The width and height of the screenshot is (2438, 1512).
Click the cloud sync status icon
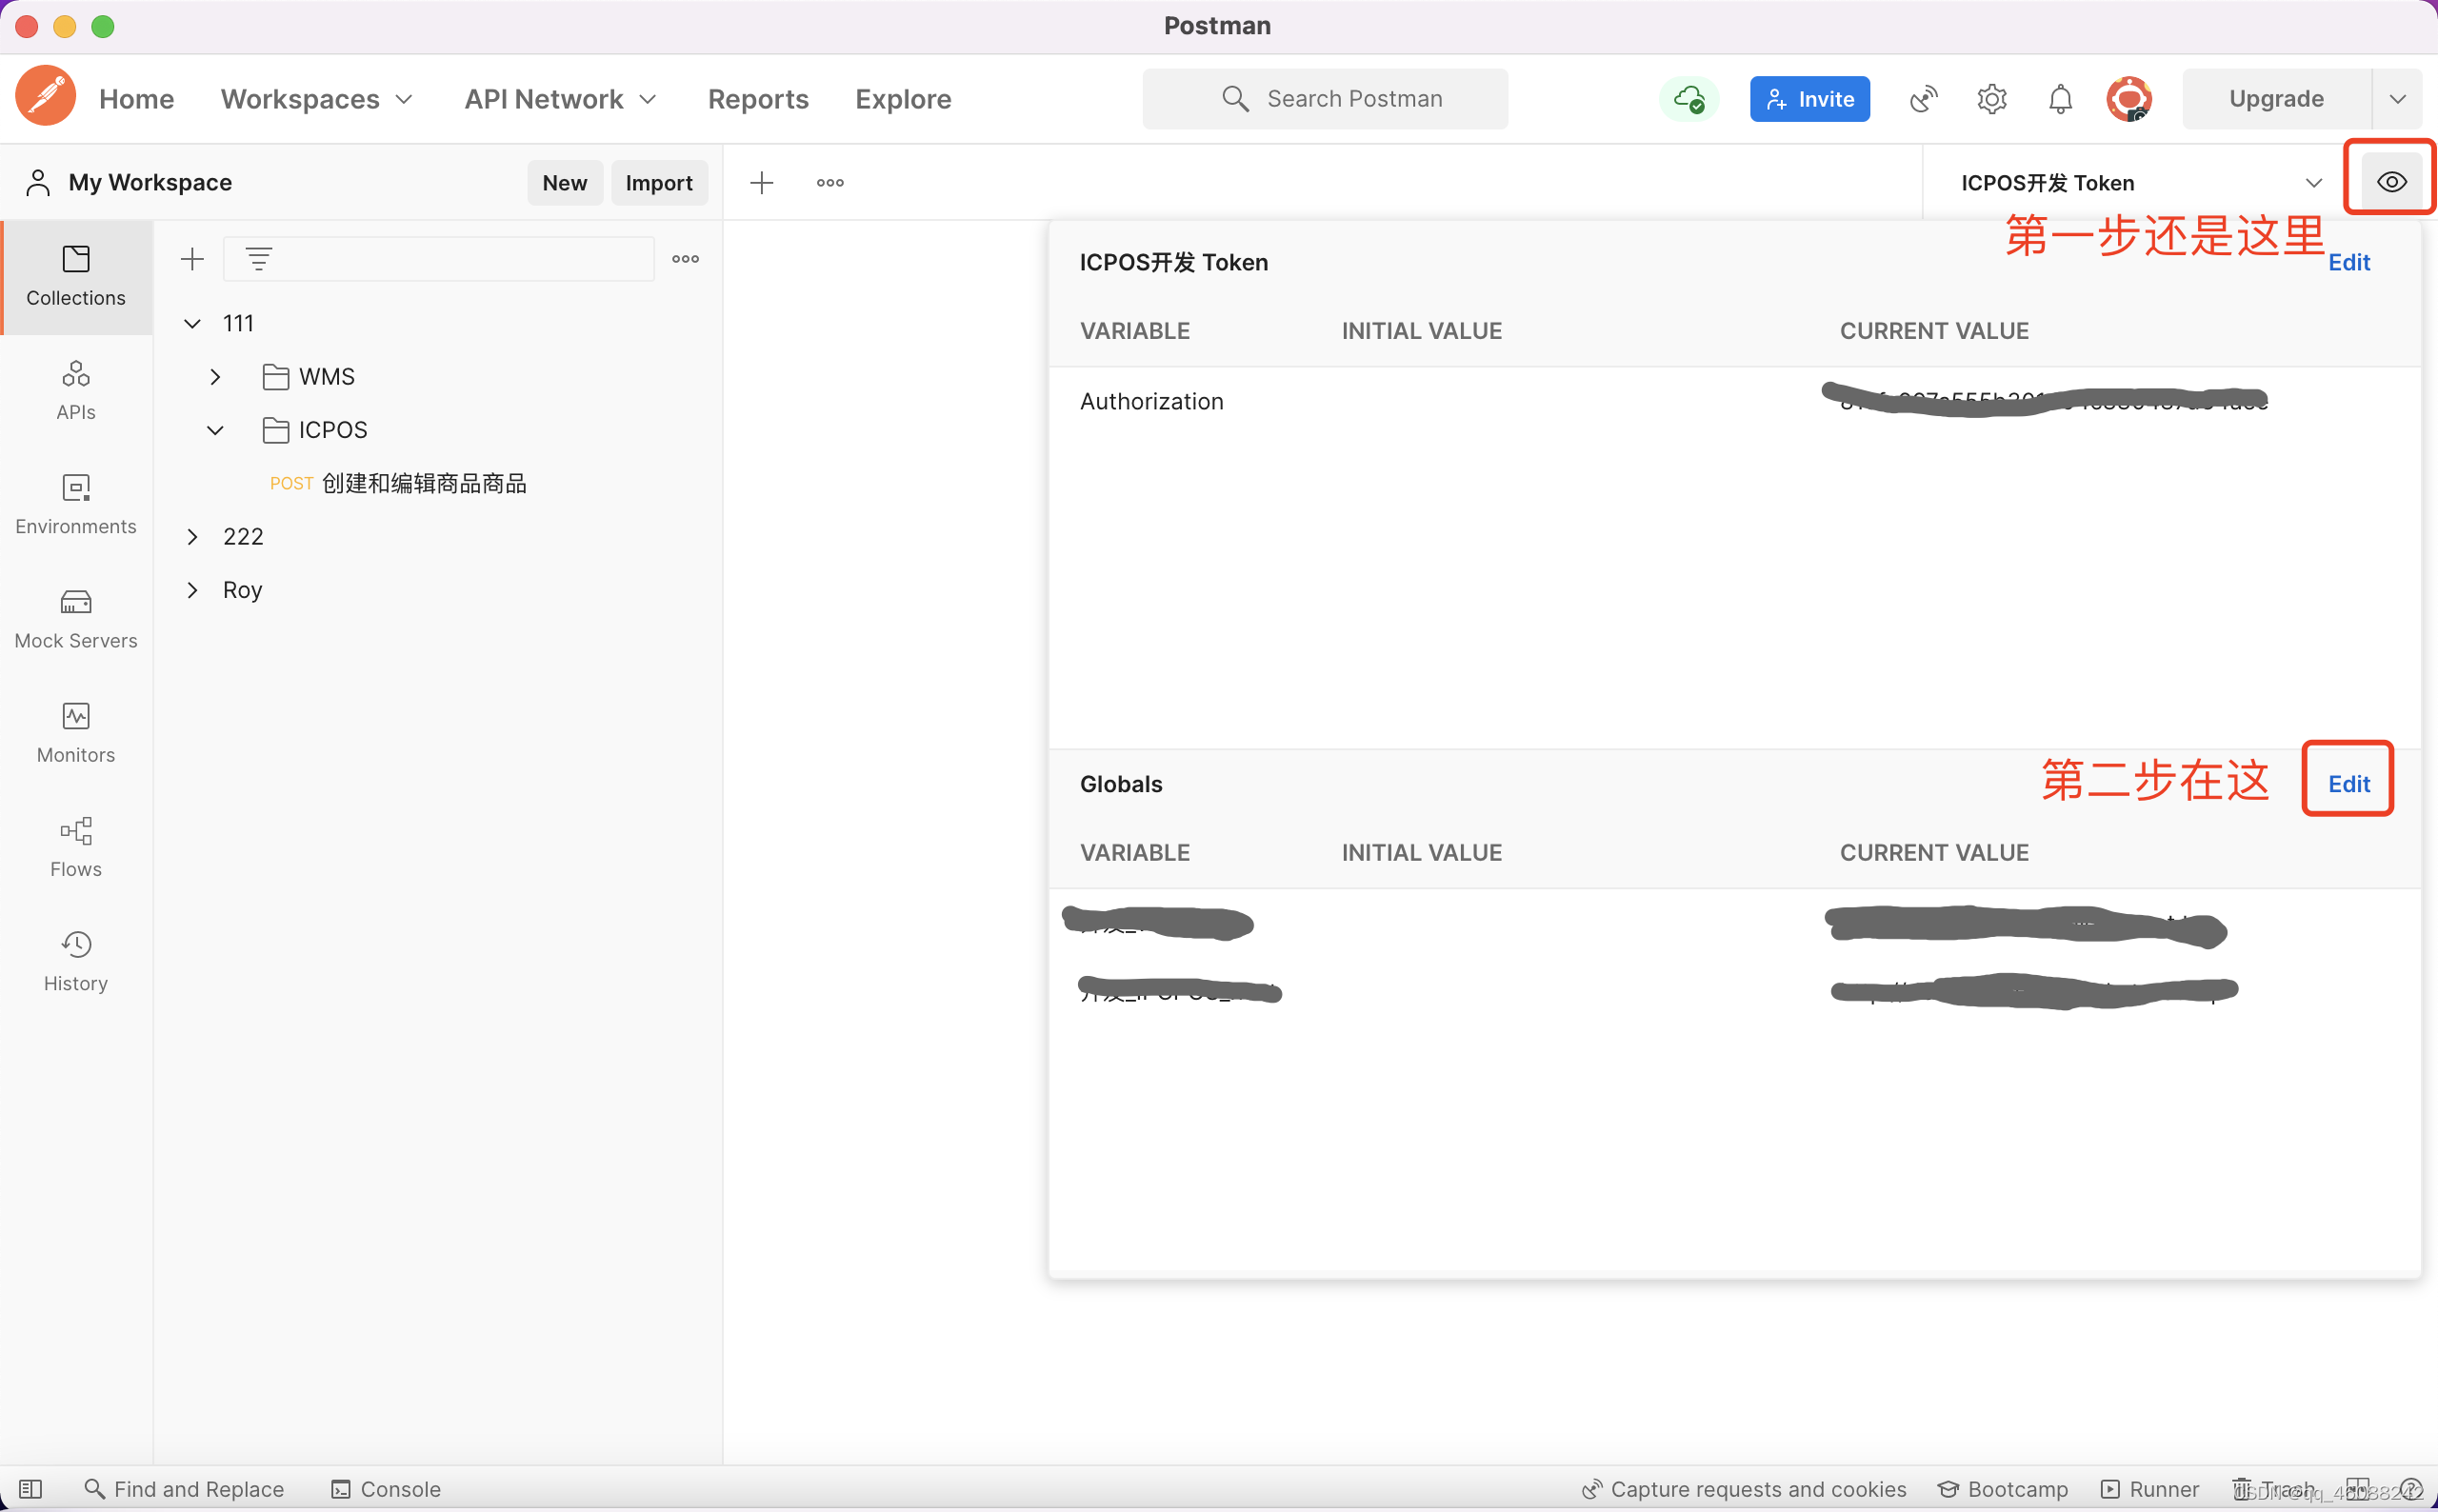[1689, 99]
